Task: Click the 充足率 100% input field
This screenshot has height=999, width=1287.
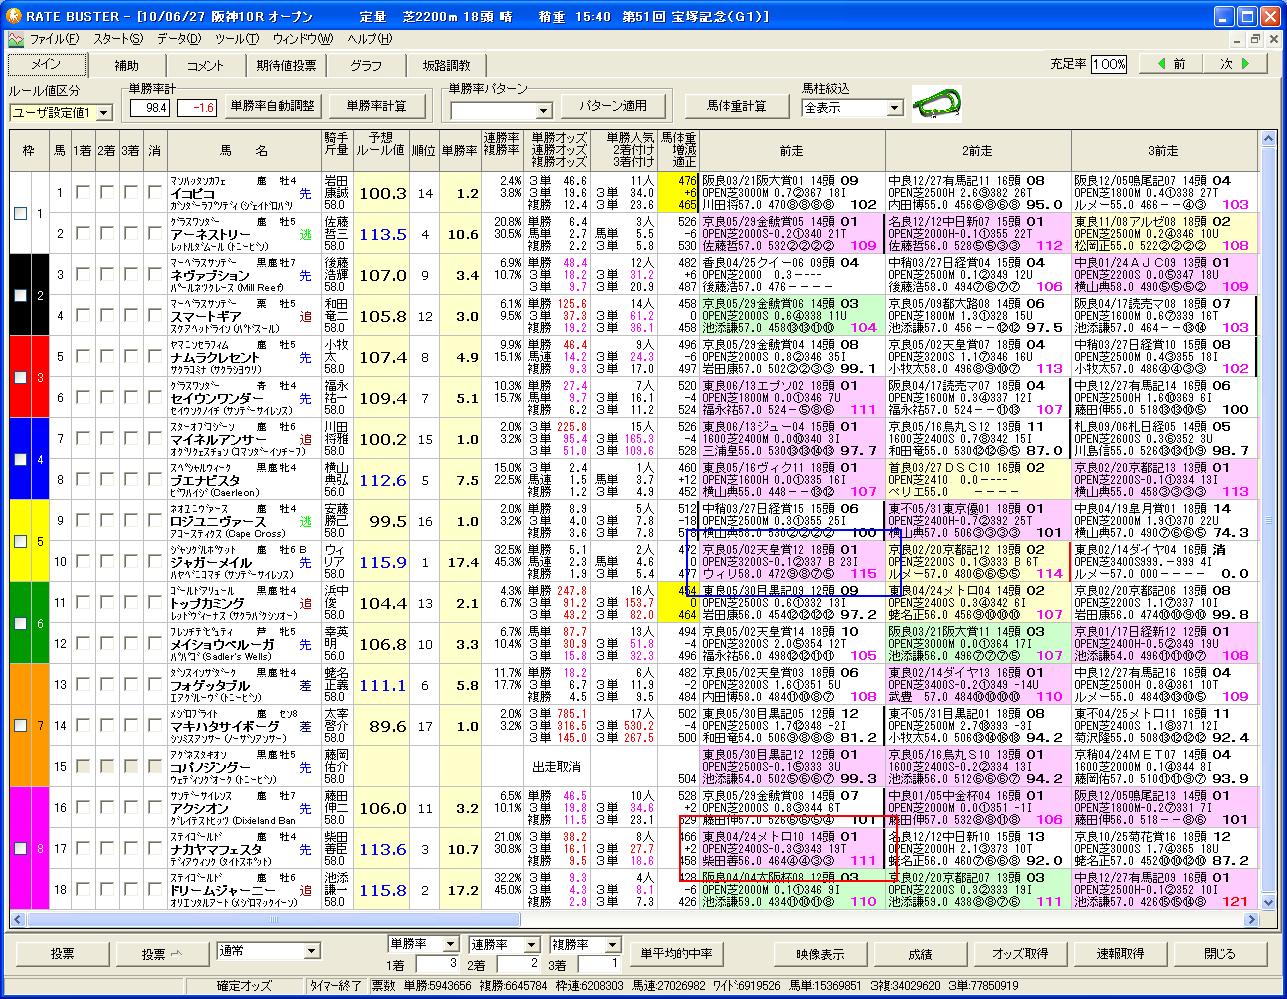Action: tap(1108, 64)
